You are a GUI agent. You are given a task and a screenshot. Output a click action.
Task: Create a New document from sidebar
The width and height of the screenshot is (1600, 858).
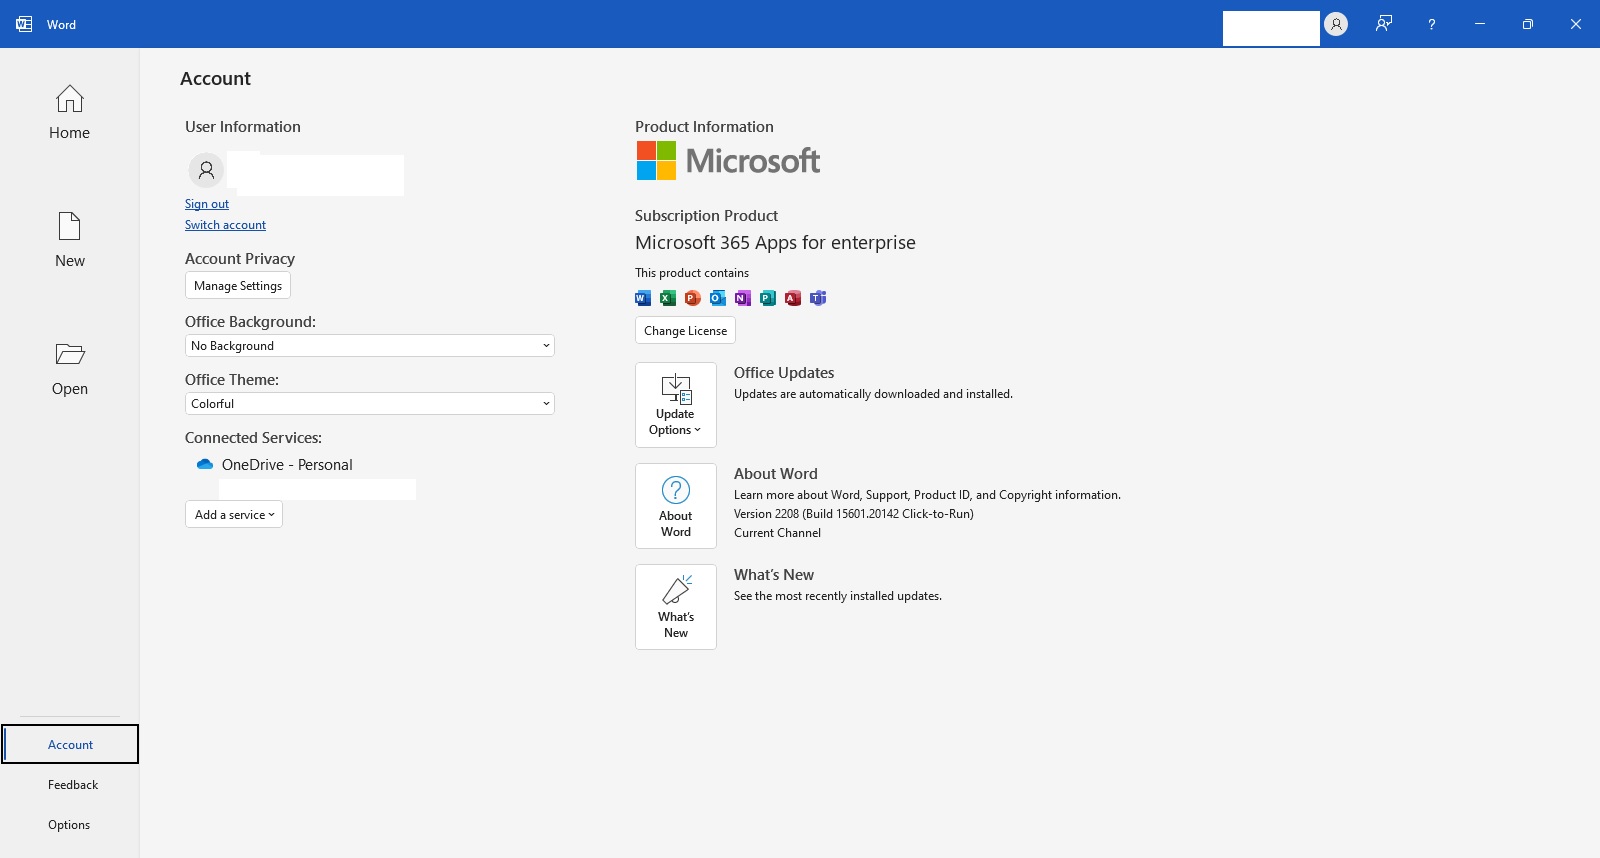pos(69,240)
